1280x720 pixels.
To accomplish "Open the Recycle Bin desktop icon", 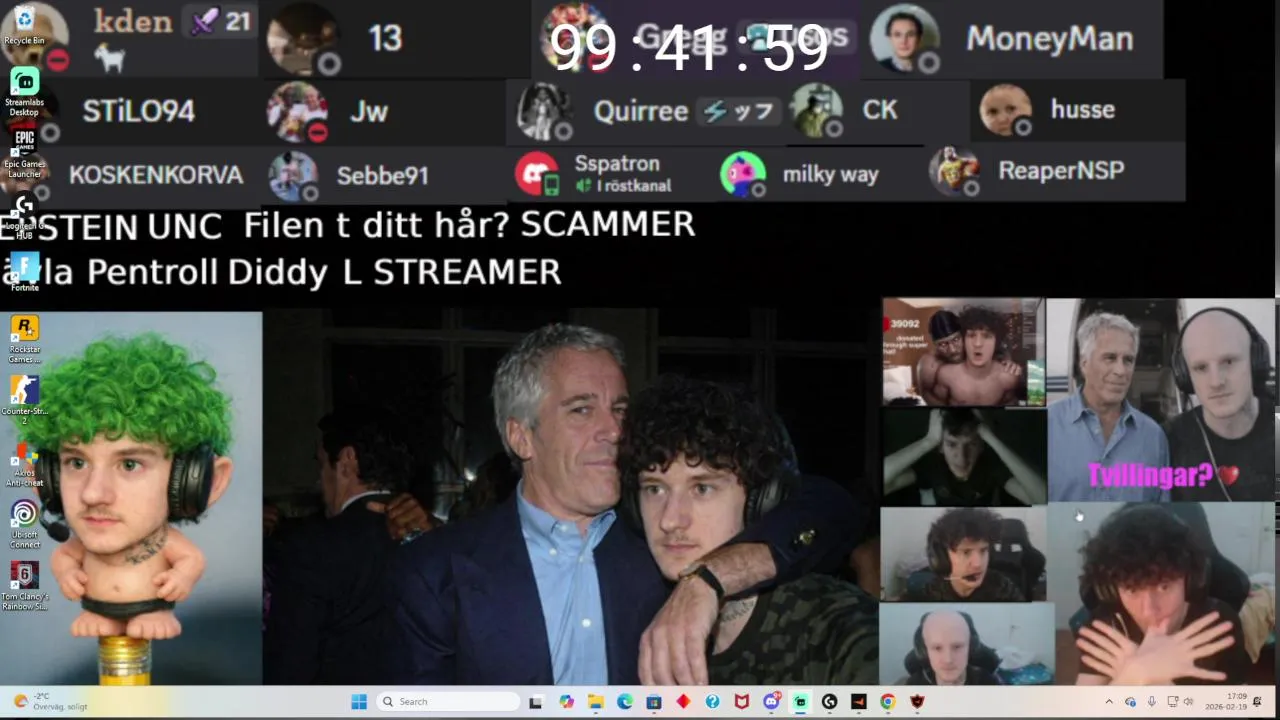I will coord(24,26).
